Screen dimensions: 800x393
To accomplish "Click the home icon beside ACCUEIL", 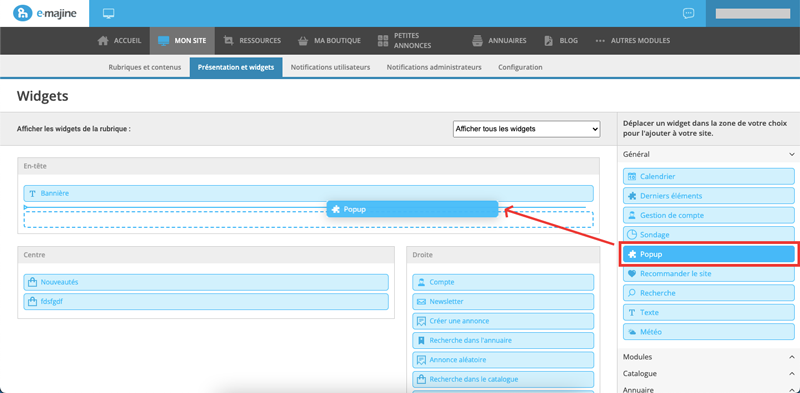I will [103, 40].
